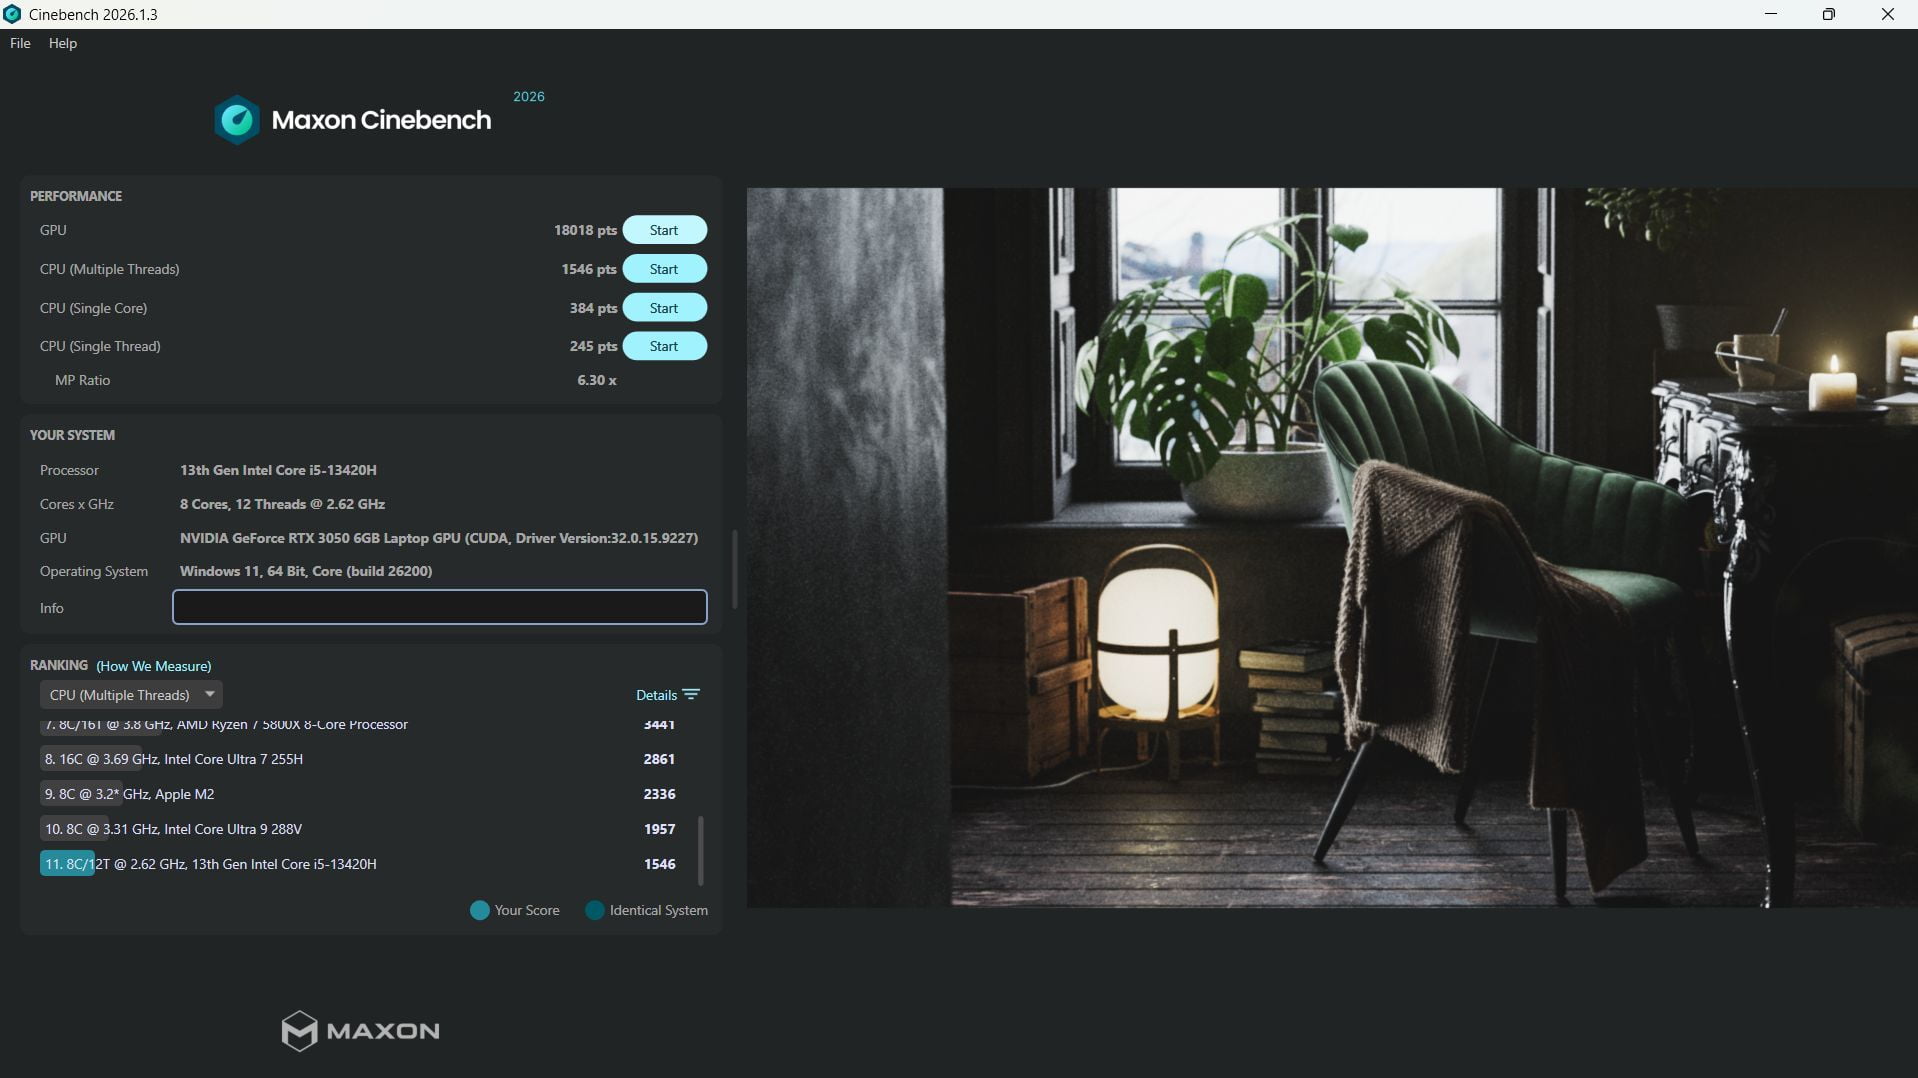Click the YOUR SYSTEM section heading
Viewport: 1918px width, 1078px height.
coord(72,435)
